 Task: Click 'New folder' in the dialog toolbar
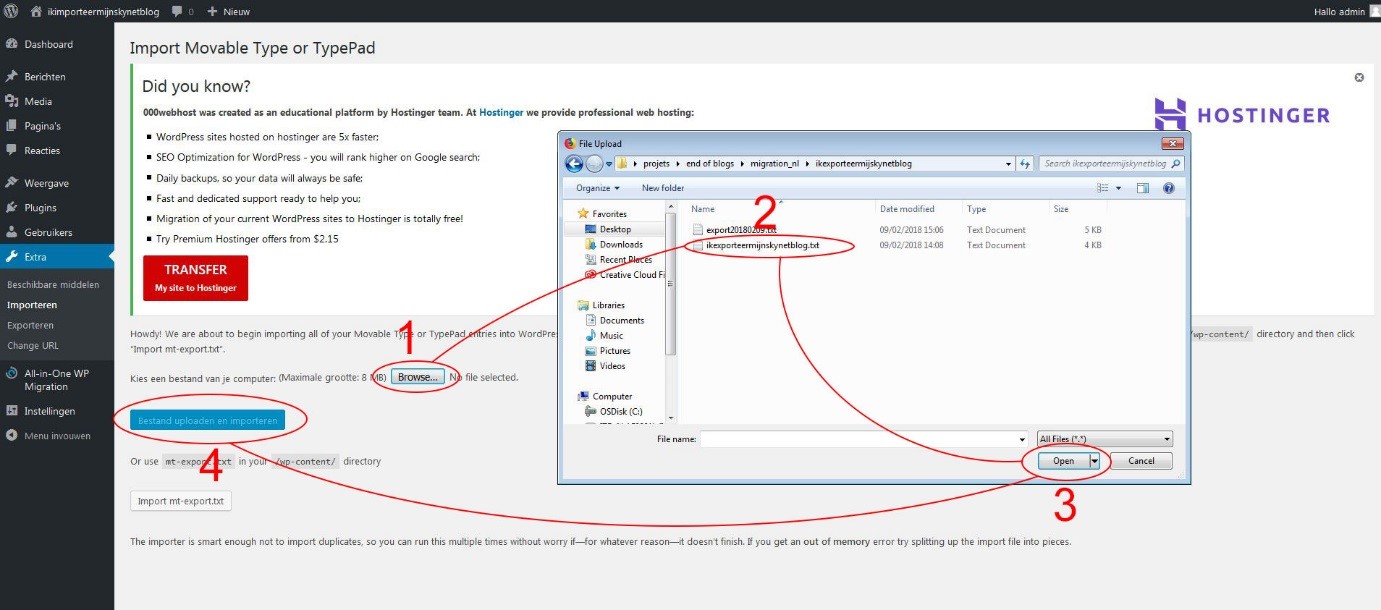pyautogui.click(x=663, y=188)
